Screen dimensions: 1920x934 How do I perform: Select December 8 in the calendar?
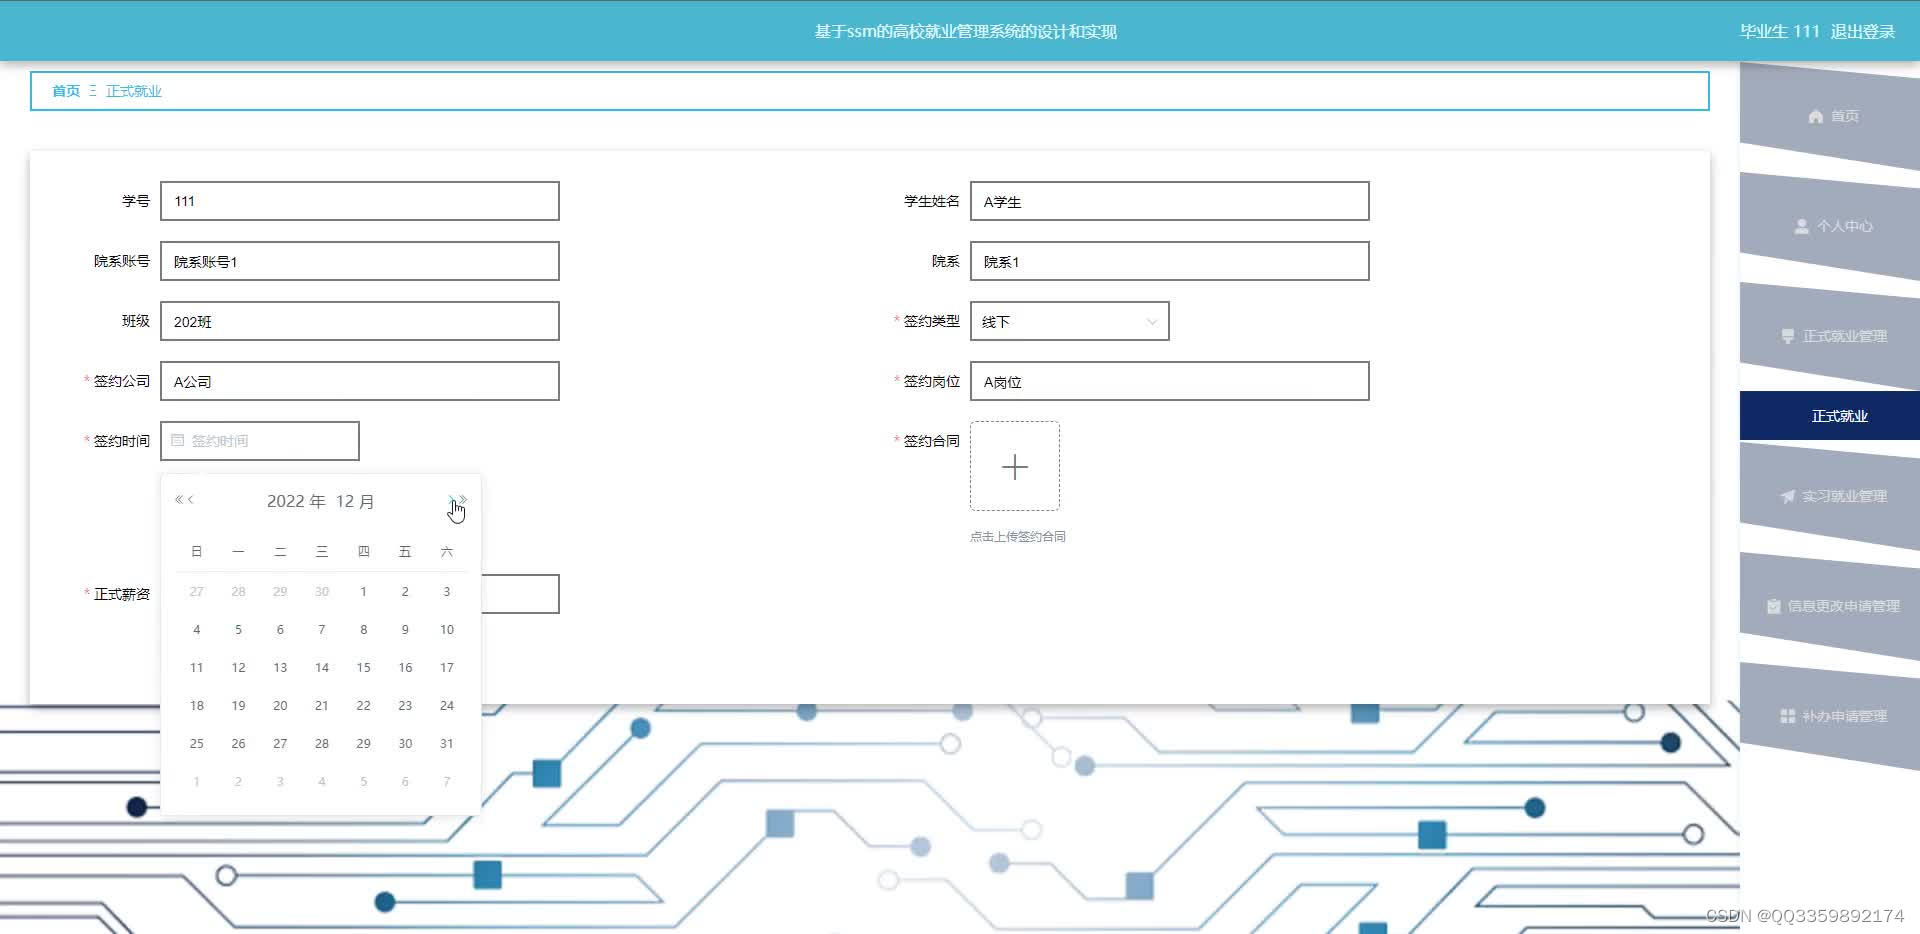click(363, 630)
